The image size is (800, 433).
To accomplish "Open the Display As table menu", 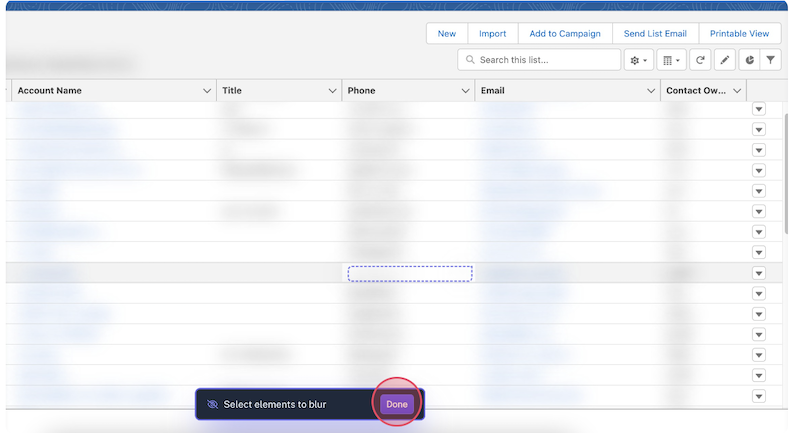I will pos(671,60).
